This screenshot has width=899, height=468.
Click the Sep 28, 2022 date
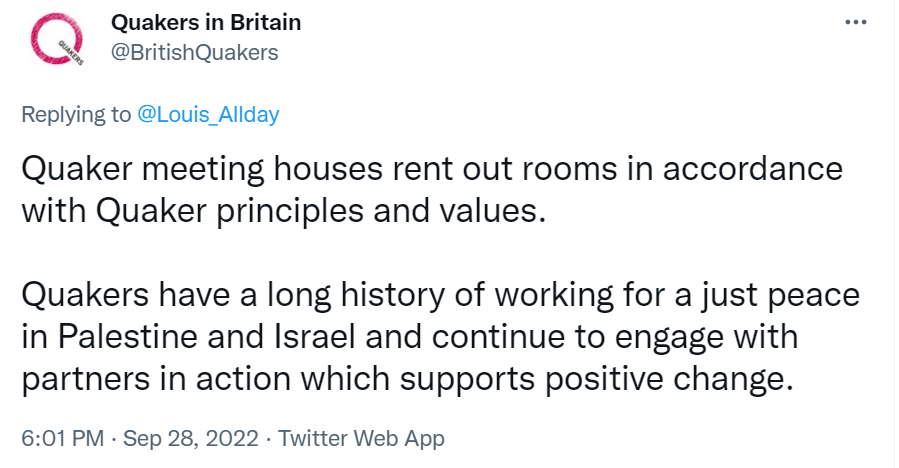point(190,439)
